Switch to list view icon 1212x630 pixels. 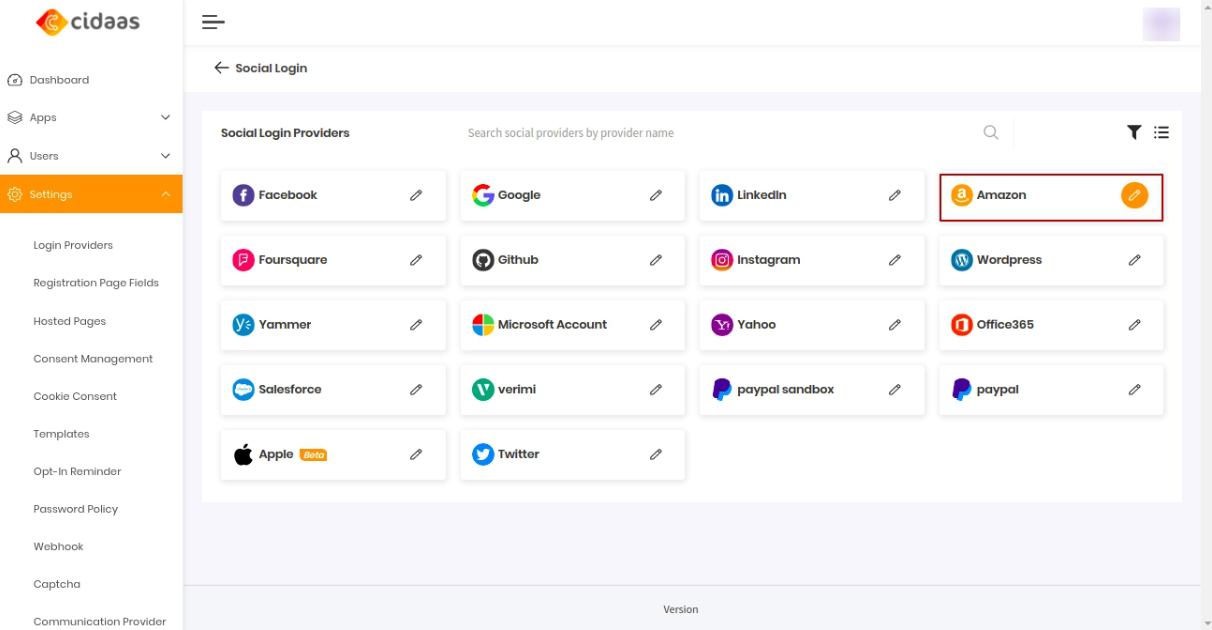1161,132
